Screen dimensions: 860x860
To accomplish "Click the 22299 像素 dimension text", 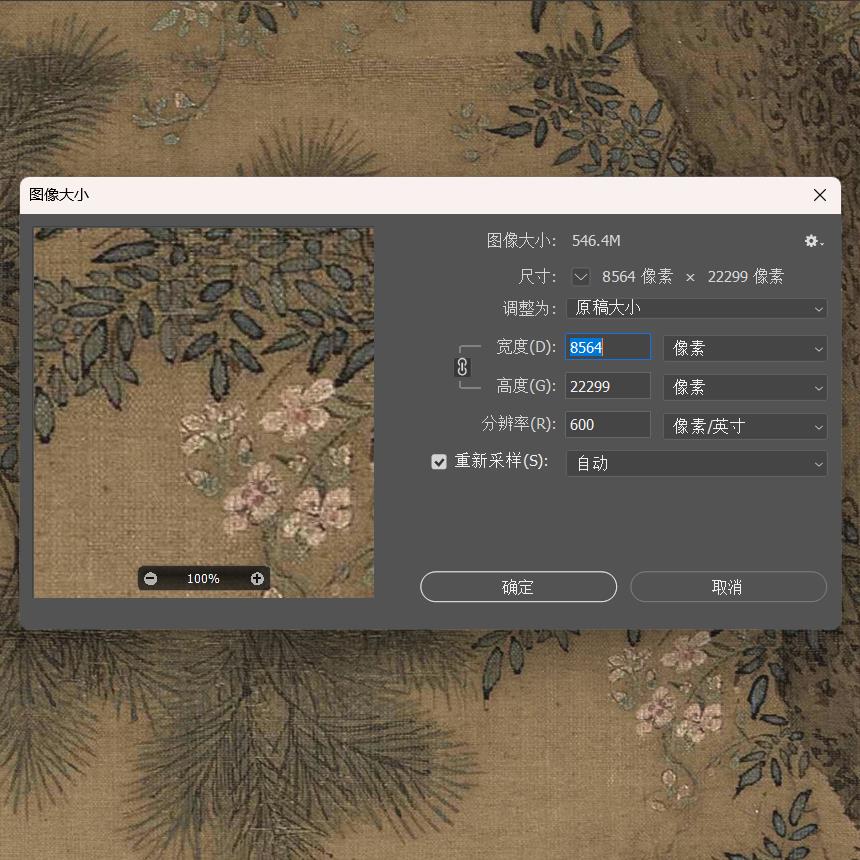I will tap(745, 276).
